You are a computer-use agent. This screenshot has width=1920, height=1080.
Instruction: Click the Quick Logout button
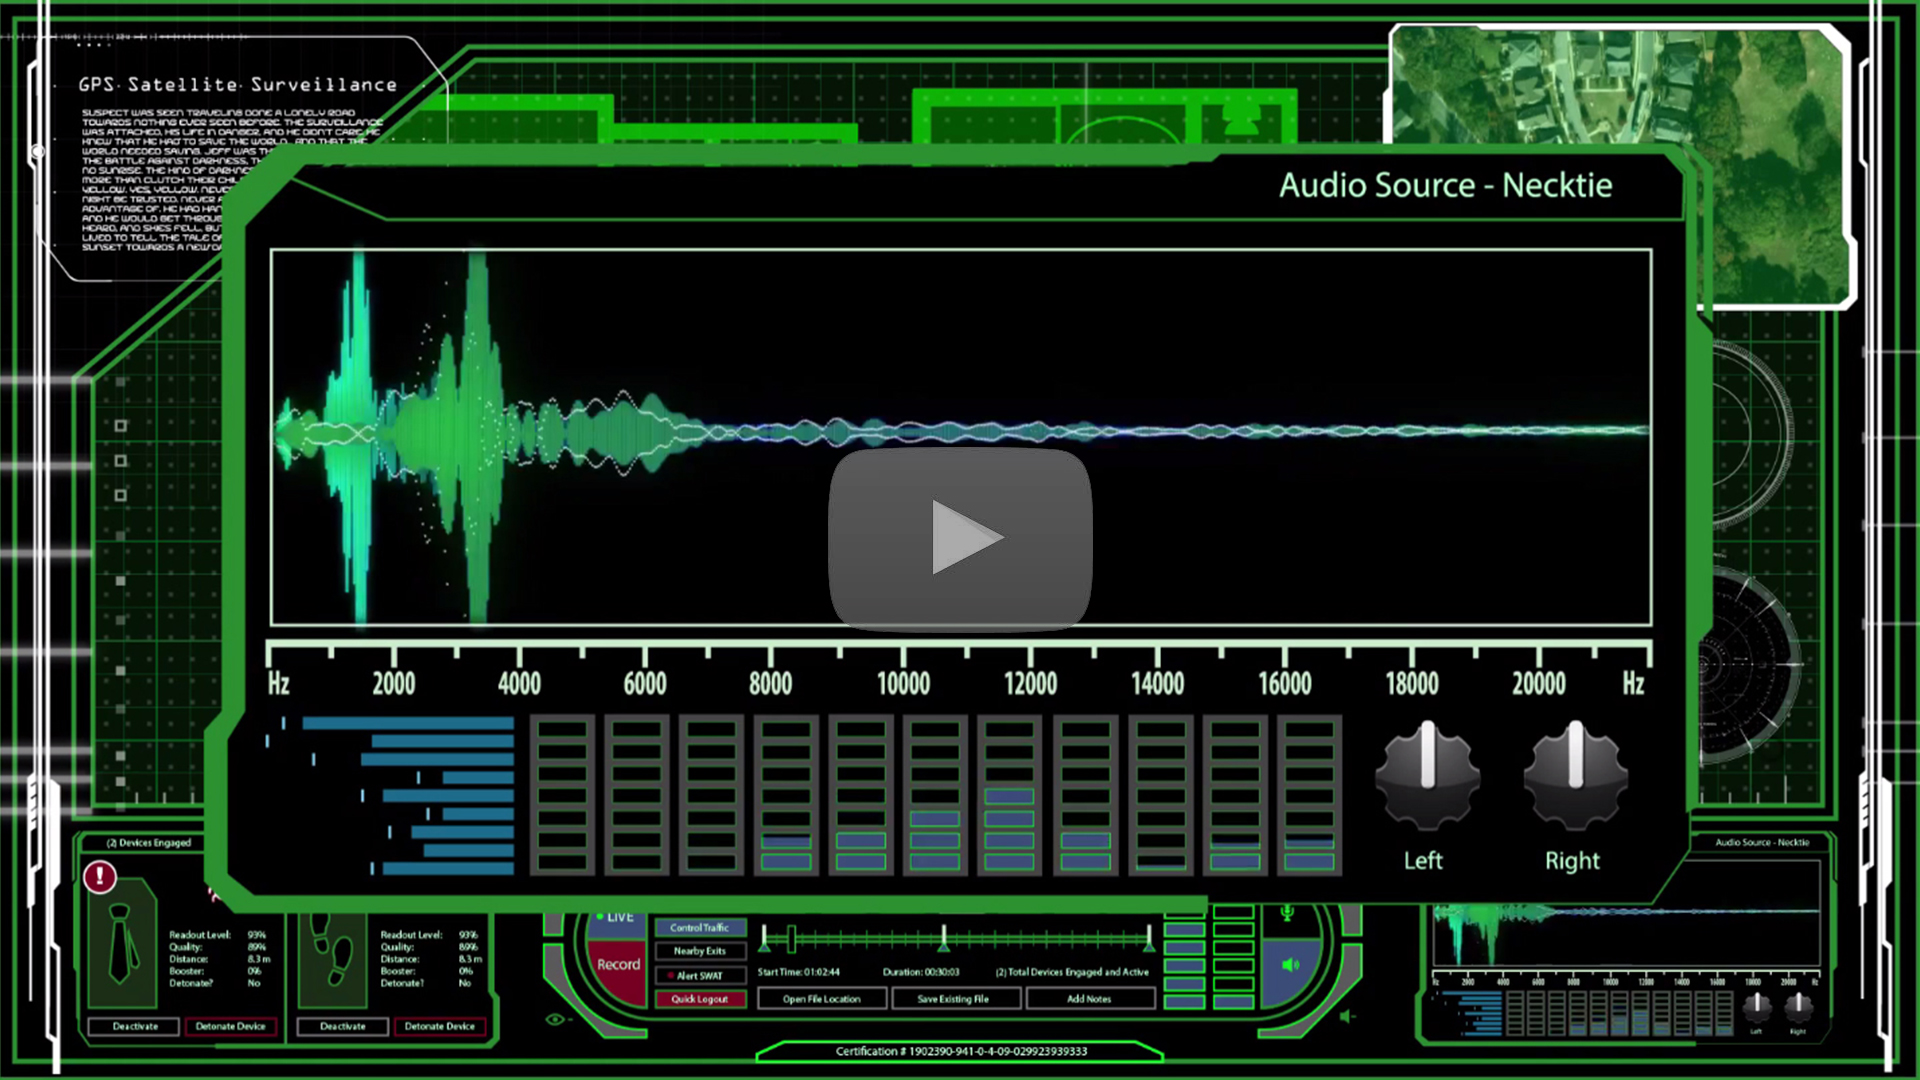(x=700, y=999)
